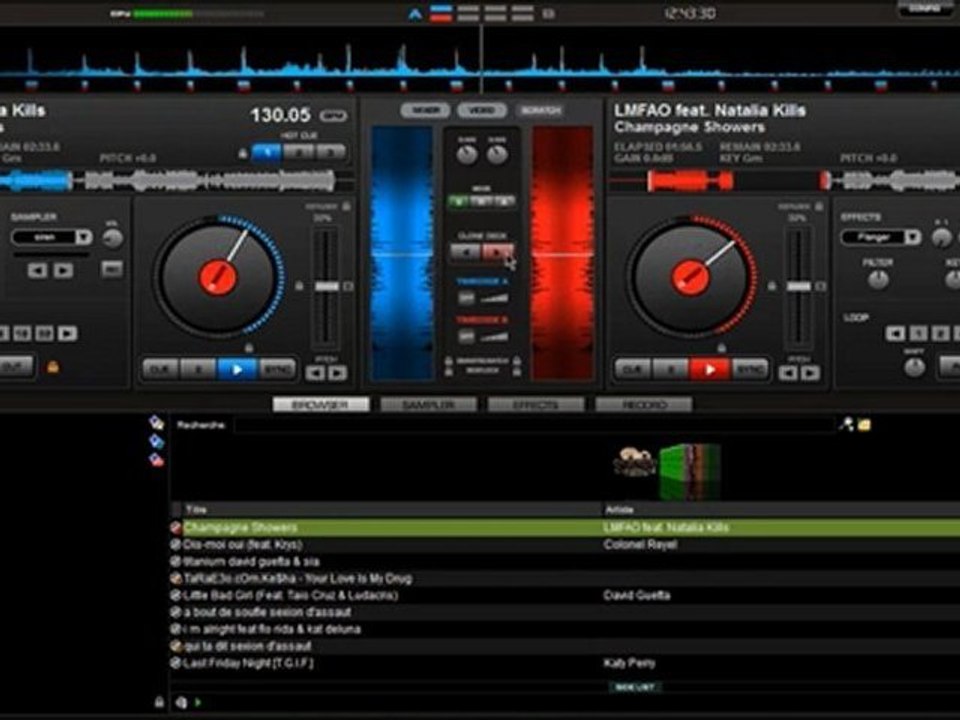Viewport: 960px width, 720px height.
Task: Open the Browser tab
Action: coord(321,405)
